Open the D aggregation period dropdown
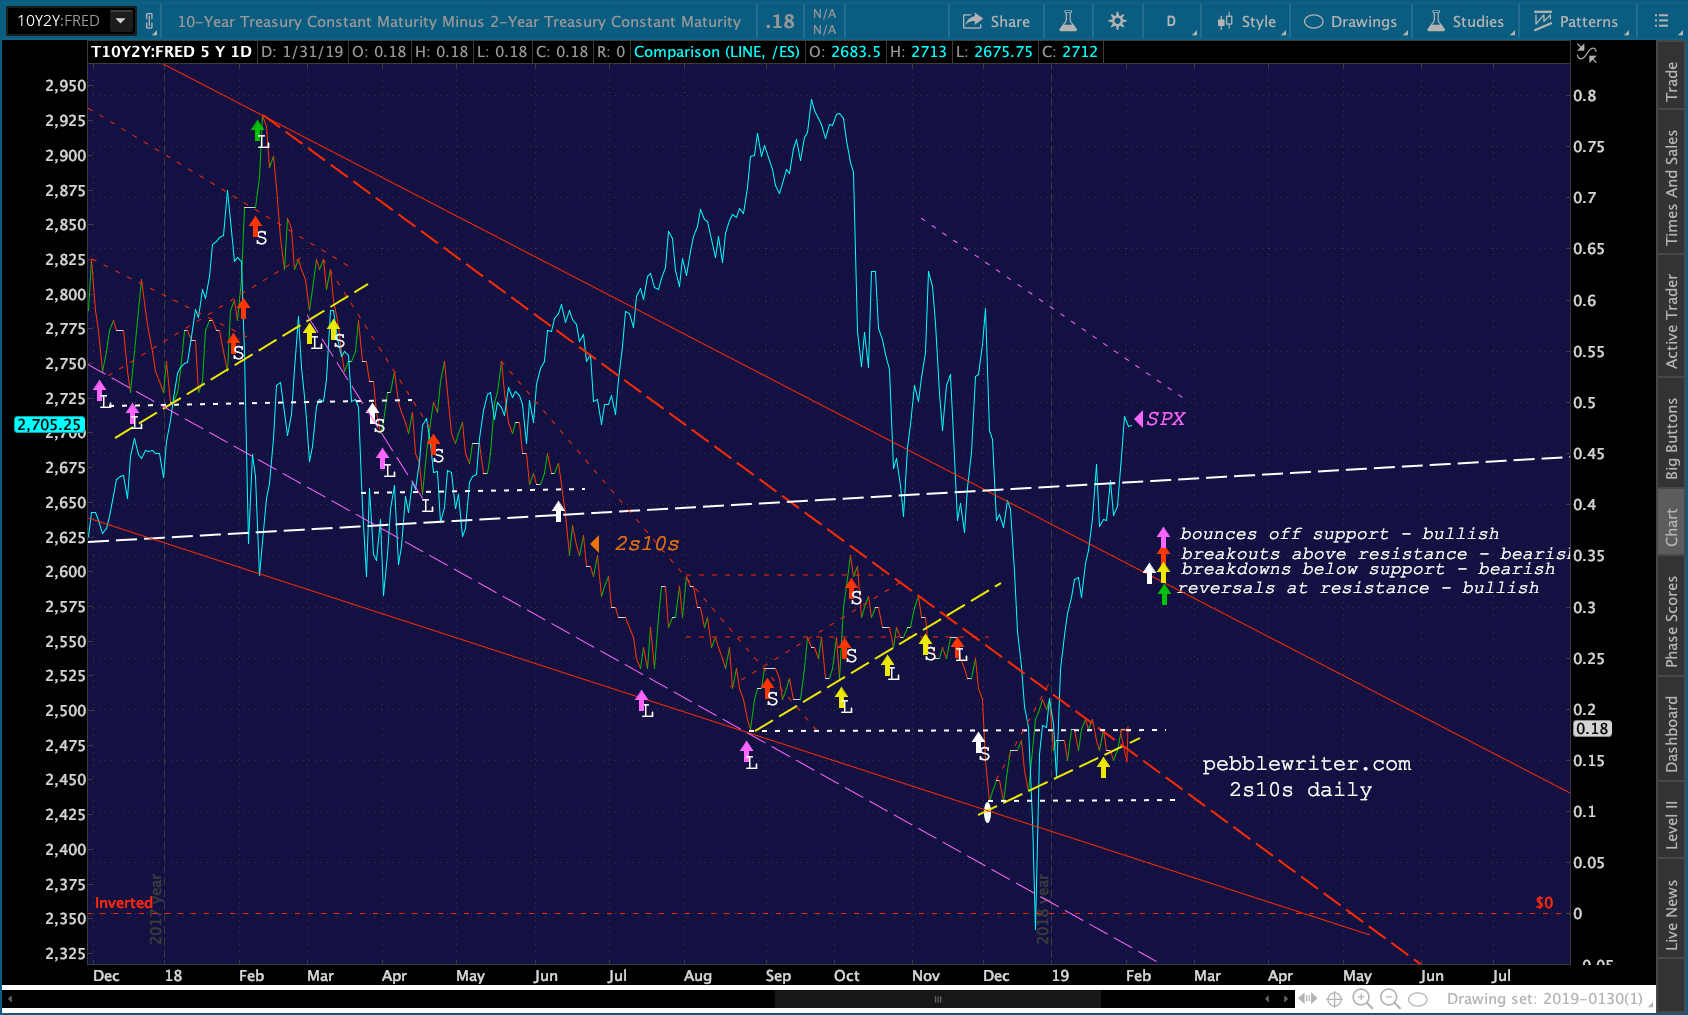This screenshot has height=1015, width=1688. tap(1172, 21)
